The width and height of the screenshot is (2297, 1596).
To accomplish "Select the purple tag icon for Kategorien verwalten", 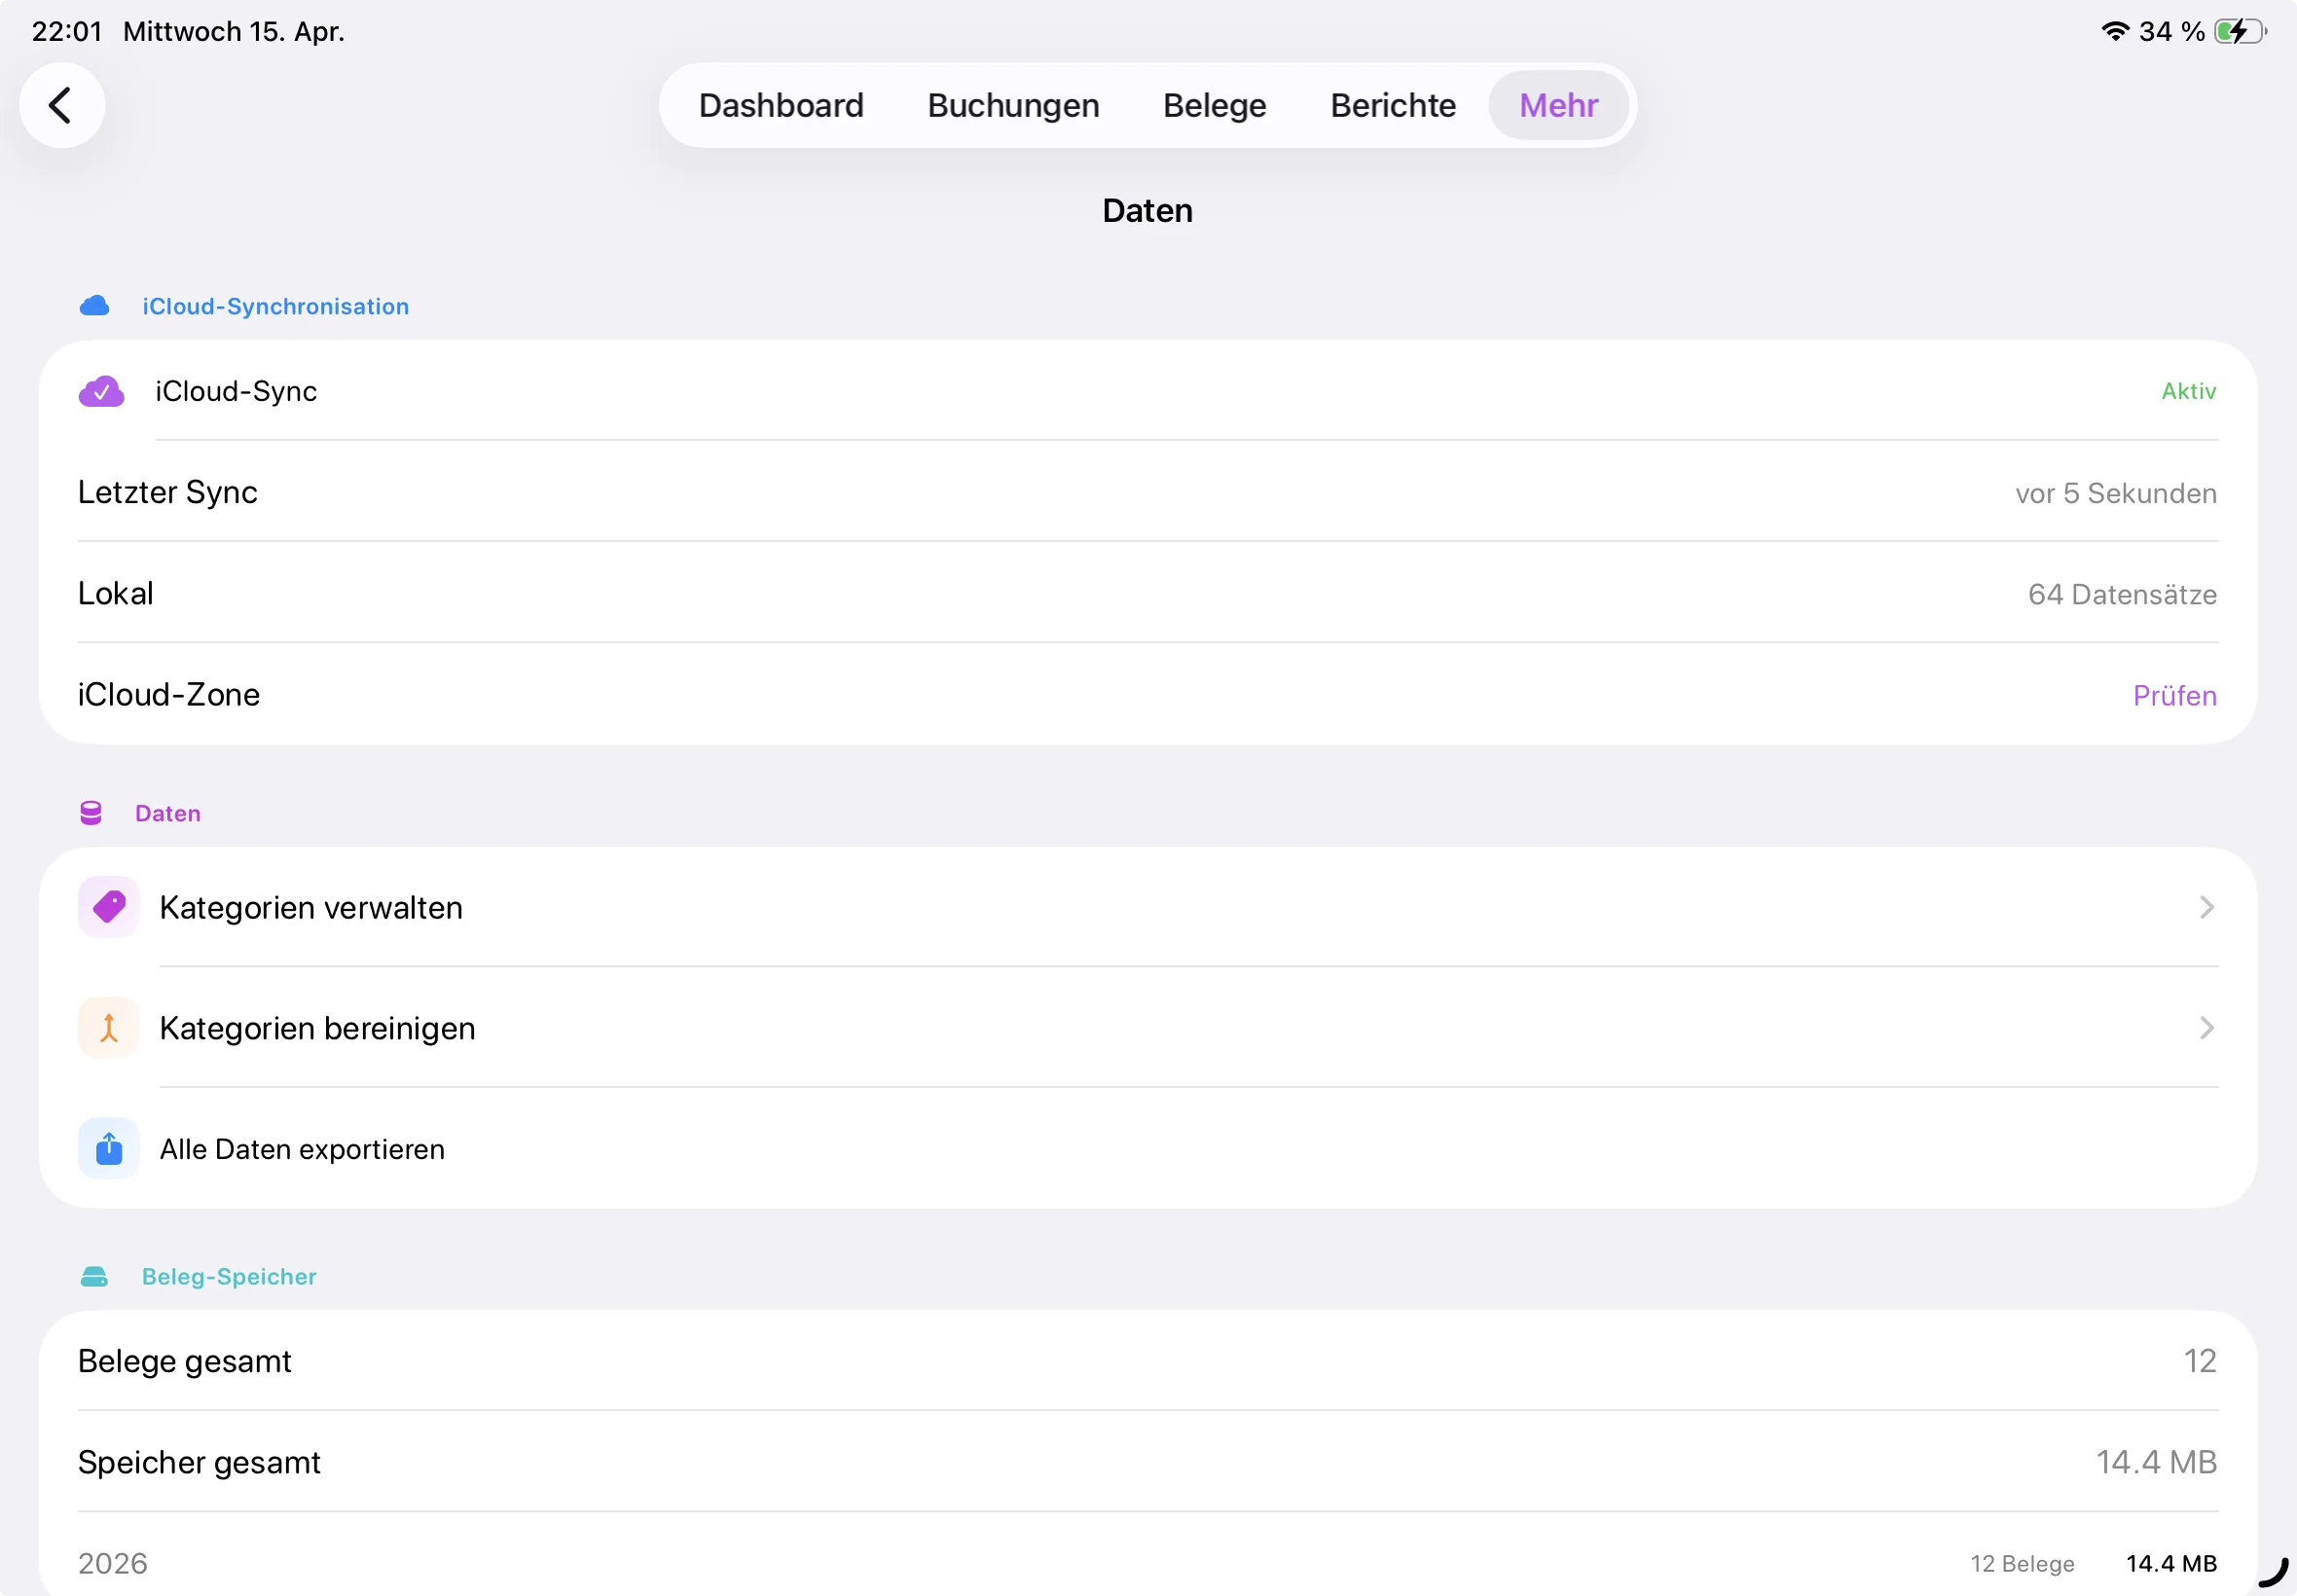I will [108, 906].
